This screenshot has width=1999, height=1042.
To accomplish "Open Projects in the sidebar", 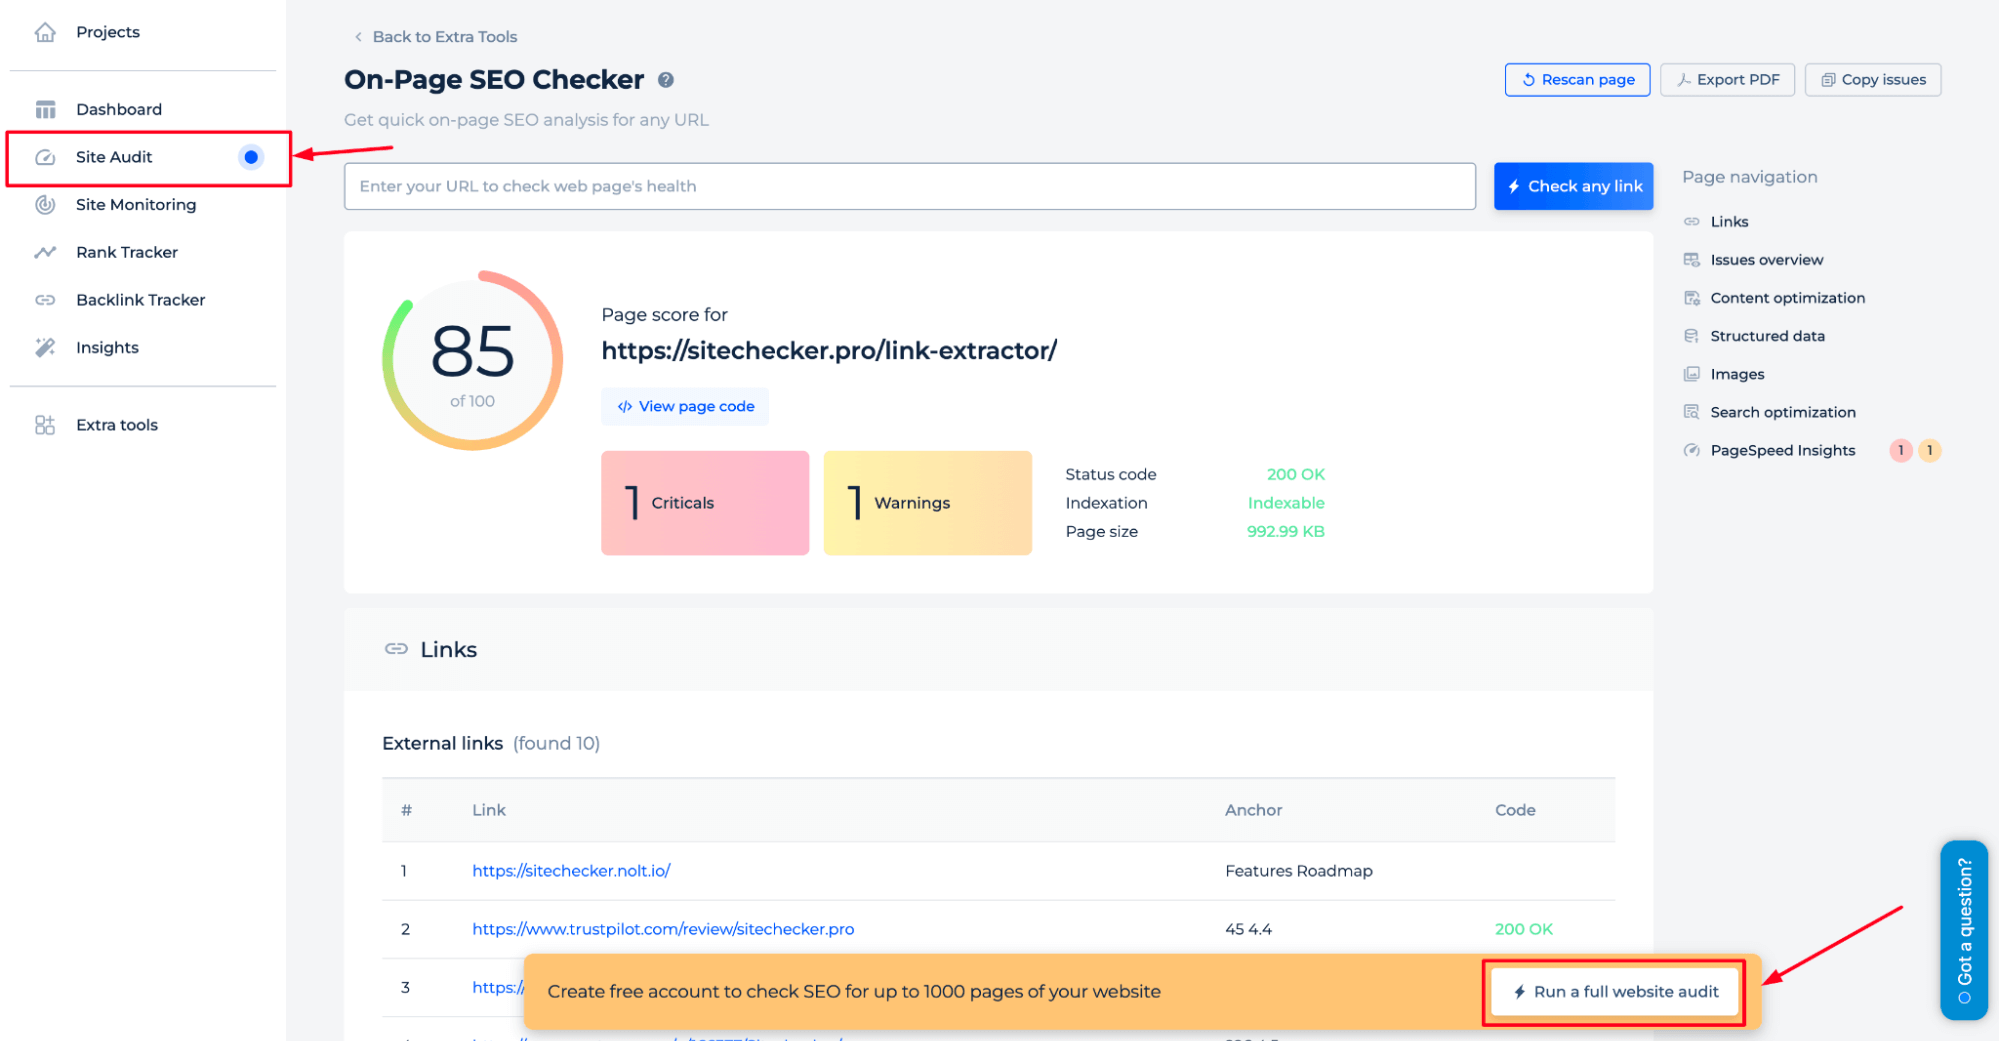I will 108,32.
